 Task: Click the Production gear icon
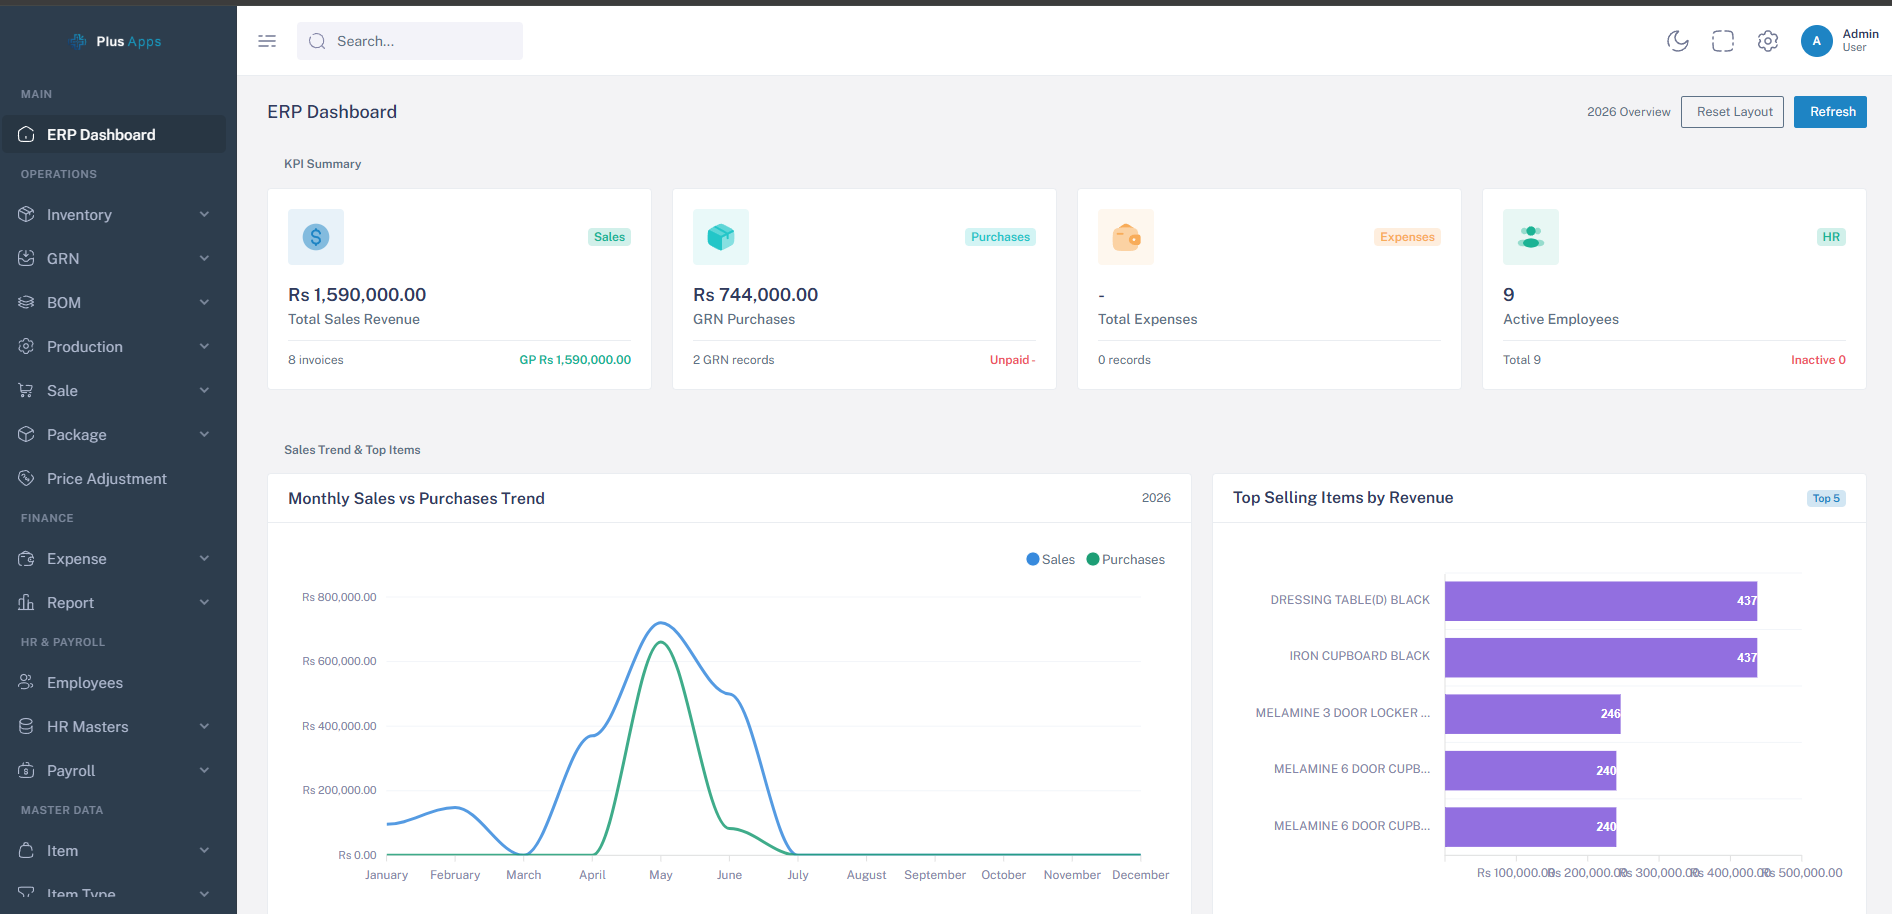(26, 346)
